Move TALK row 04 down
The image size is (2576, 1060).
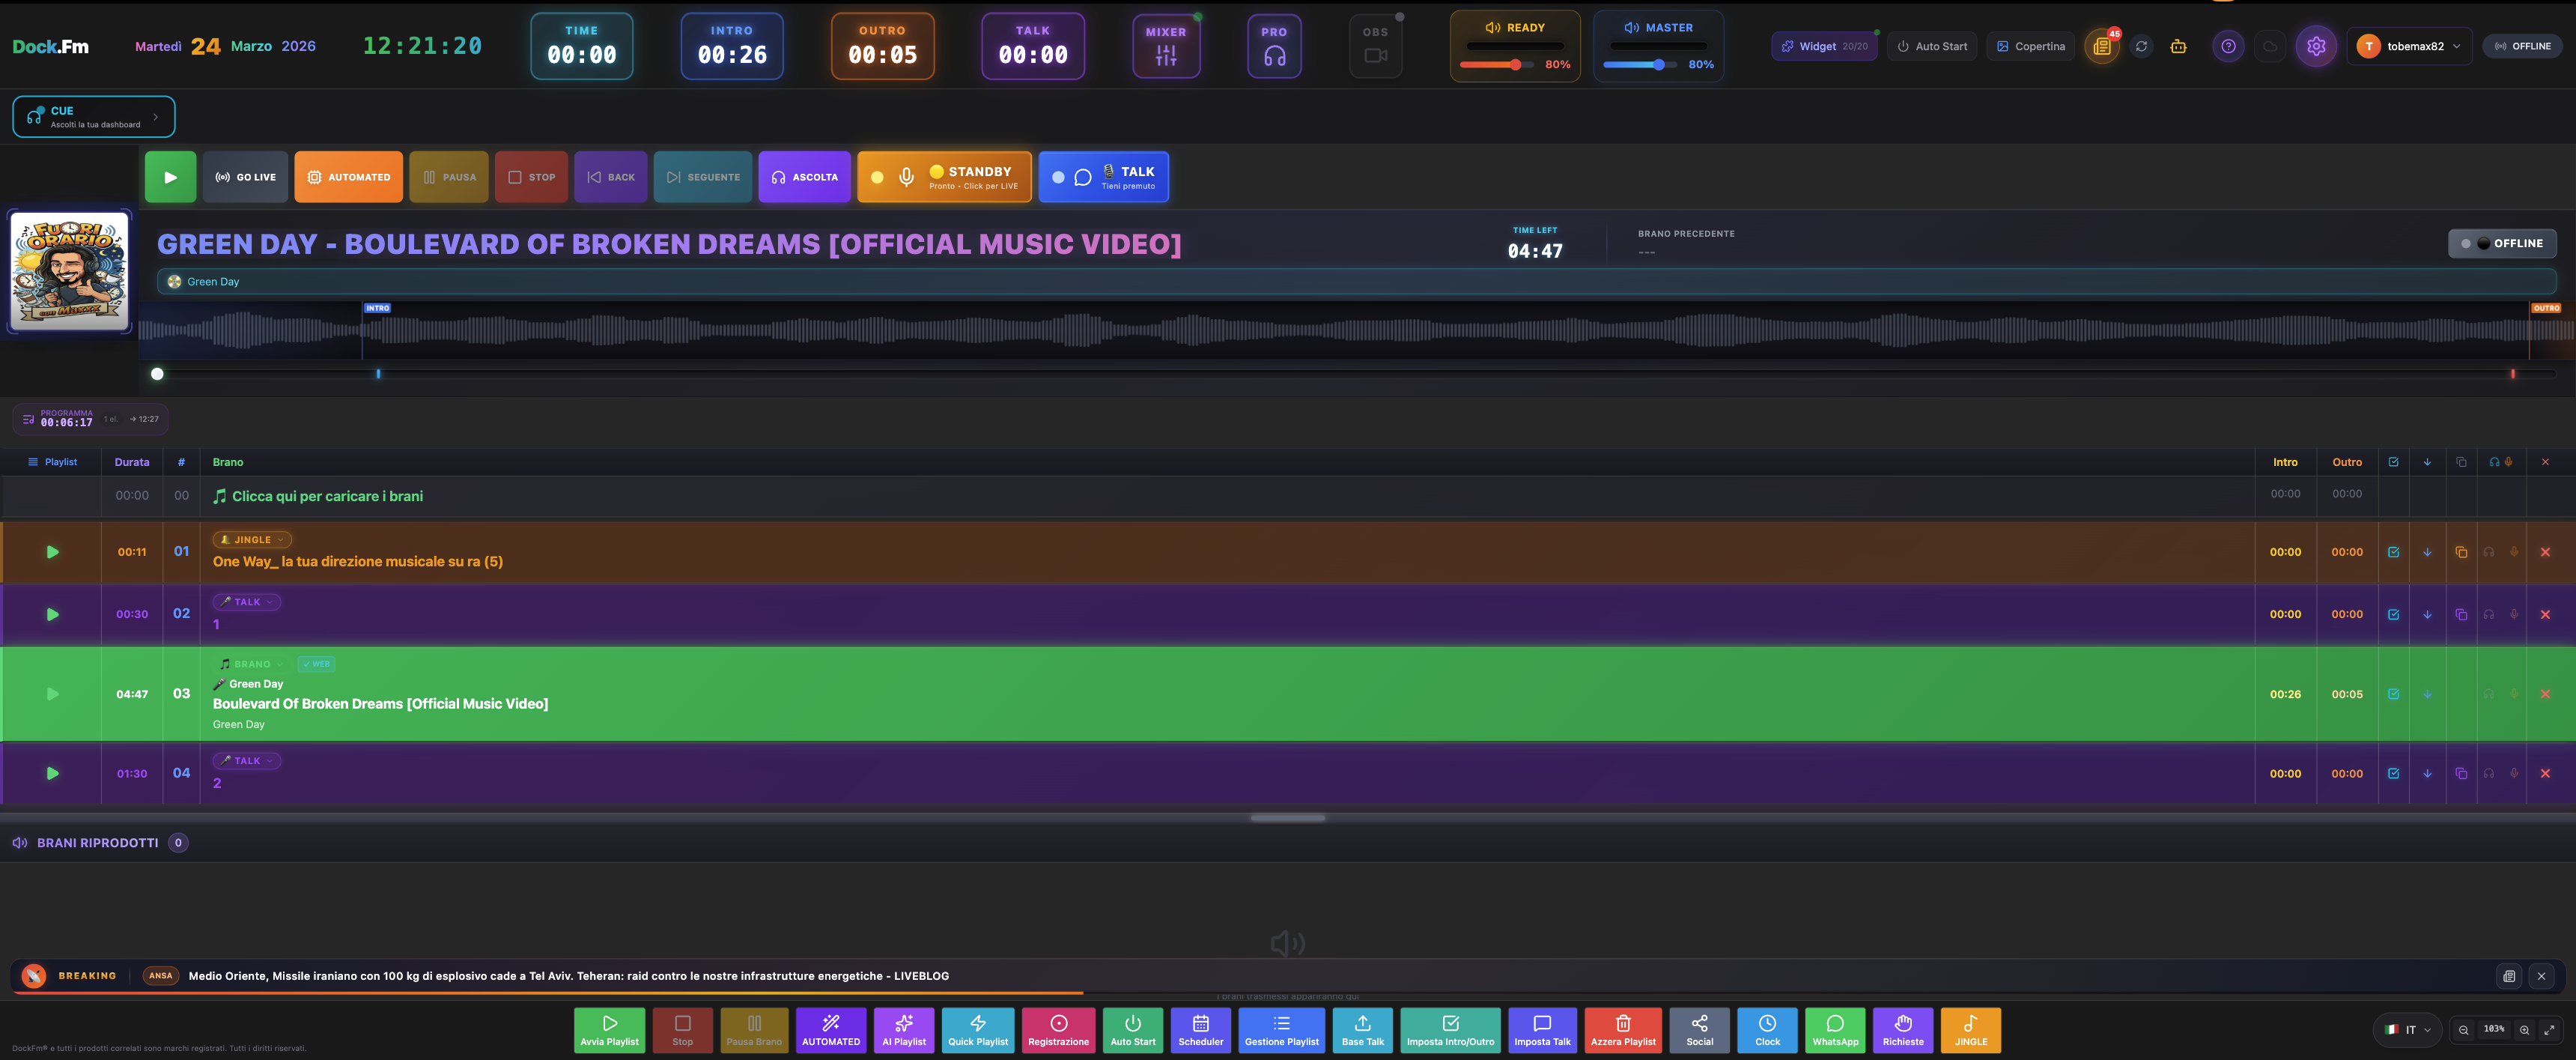(2427, 773)
